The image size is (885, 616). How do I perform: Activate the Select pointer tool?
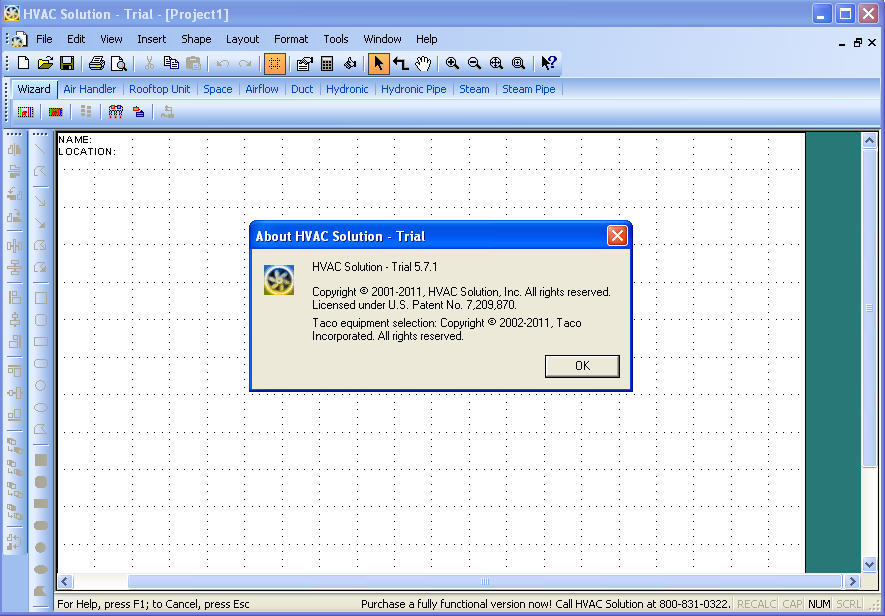pyautogui.click(x=378, y=63)
